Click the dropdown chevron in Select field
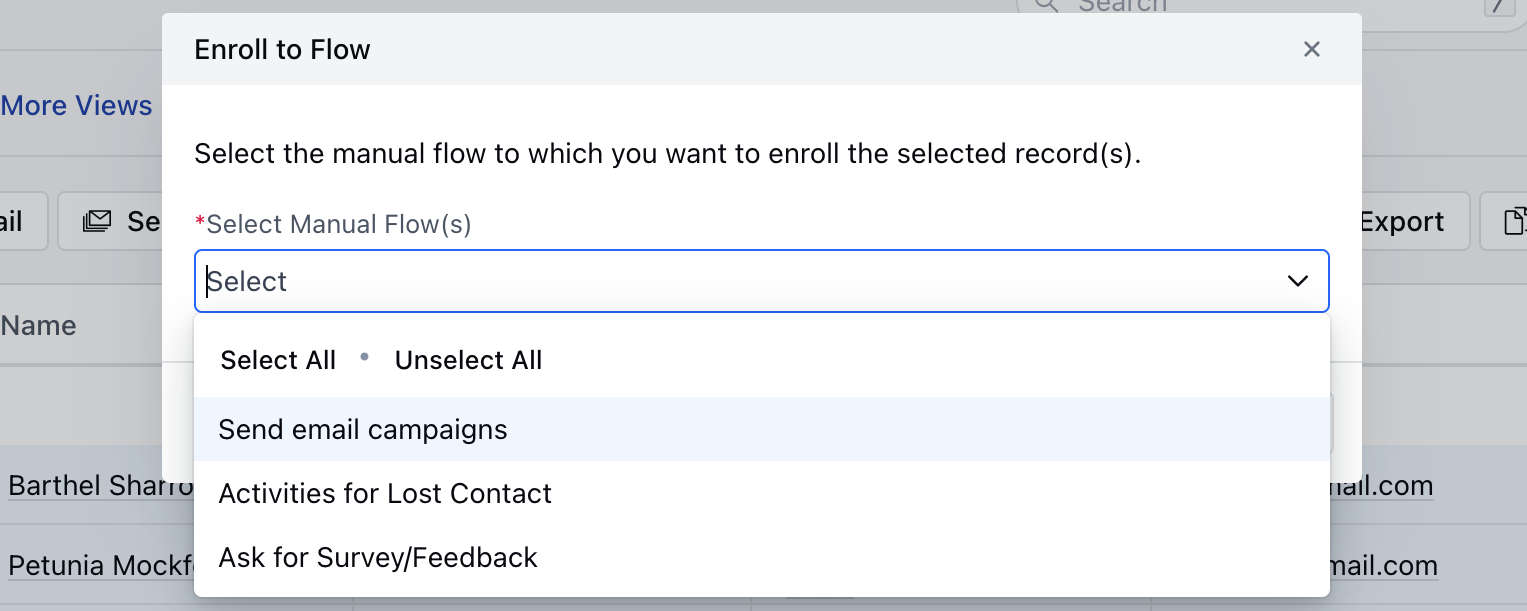Viewport: 1527px width, 611px height. coord(1298,281)
